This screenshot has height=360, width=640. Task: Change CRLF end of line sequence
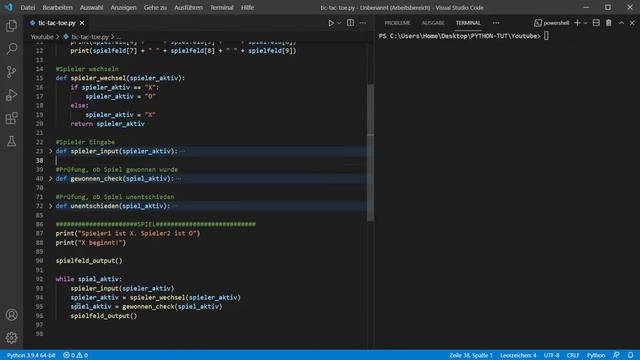coord(573,355)
